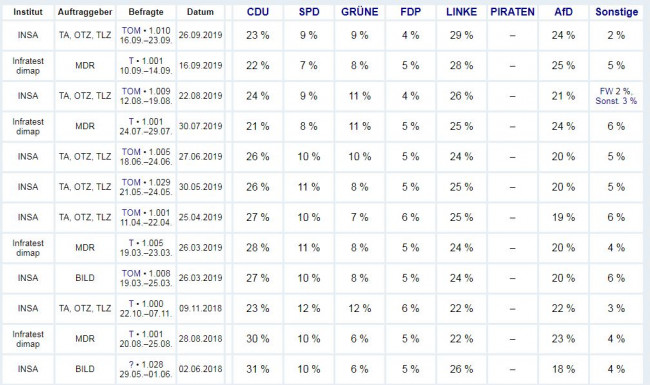Click T link in 16.09.2019 row
This screenshot has width=650, height=385.
pos(131,61)
